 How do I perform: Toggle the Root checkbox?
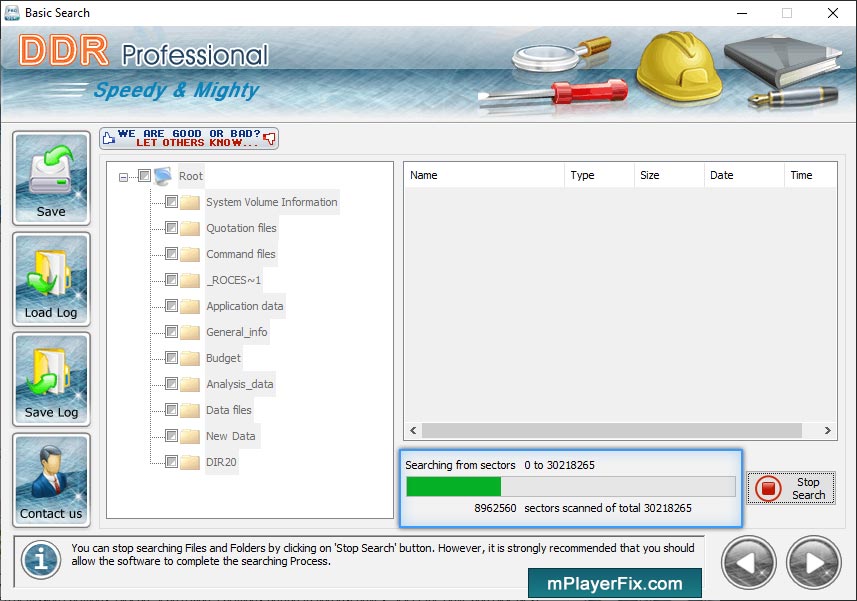pyautogui.click(x=144, y=175)
